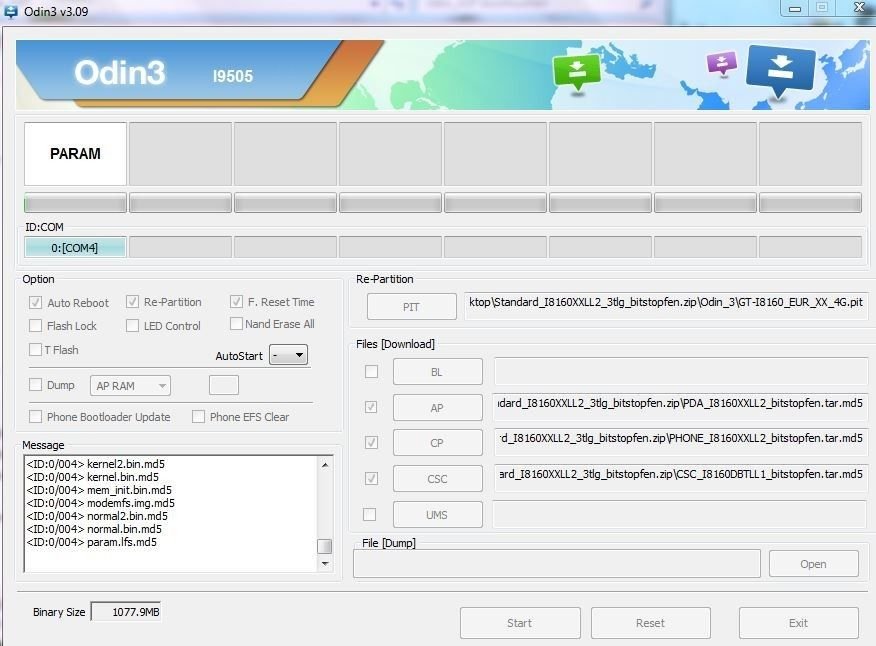Uncheck the AP file checkbox

(371, 407)
